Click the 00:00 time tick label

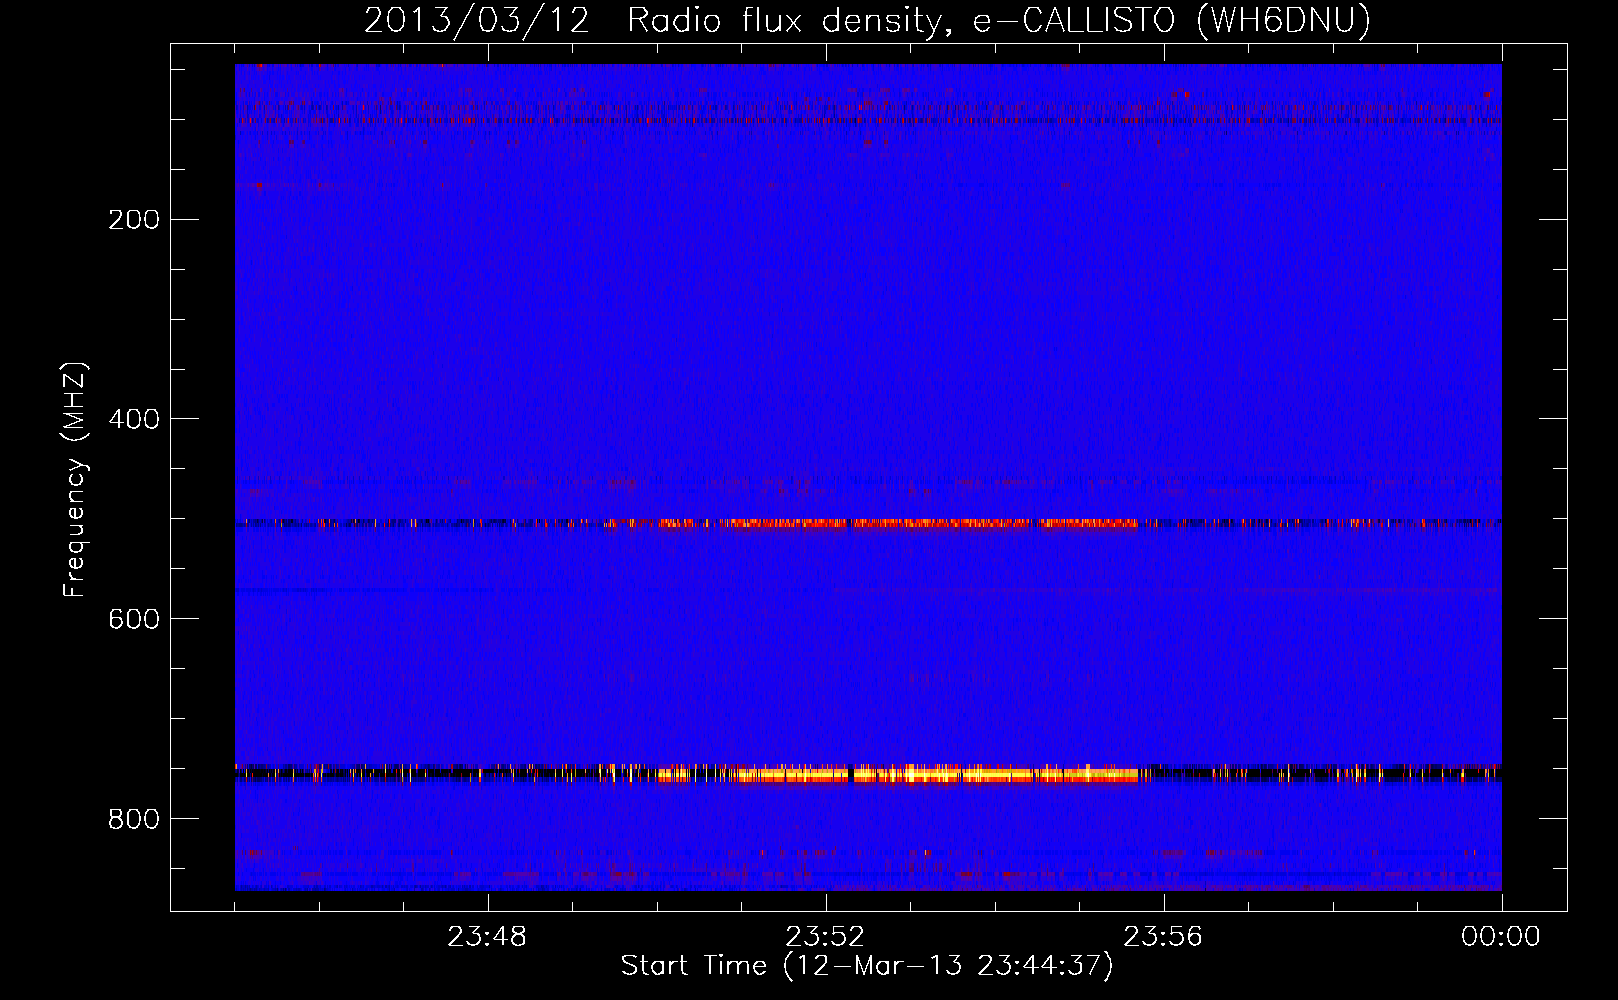1501,937
